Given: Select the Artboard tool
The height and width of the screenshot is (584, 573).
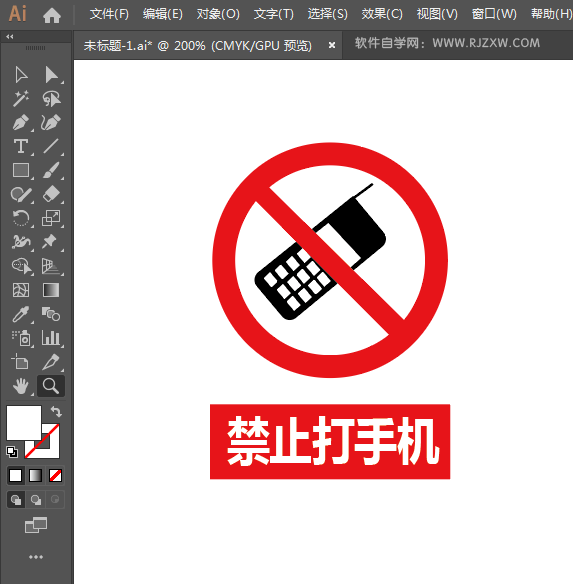Looking at the screenshot, I should tap(20, 362).
